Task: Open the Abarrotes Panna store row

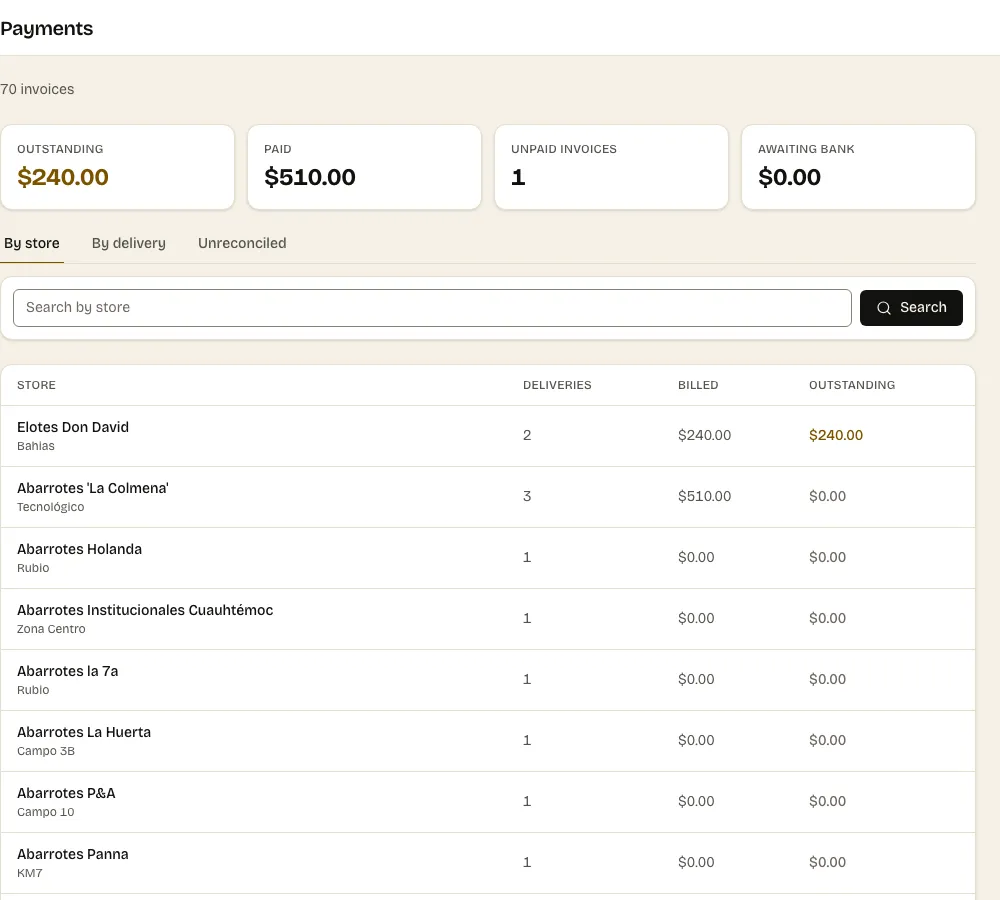Action: [x=488, y=863]
